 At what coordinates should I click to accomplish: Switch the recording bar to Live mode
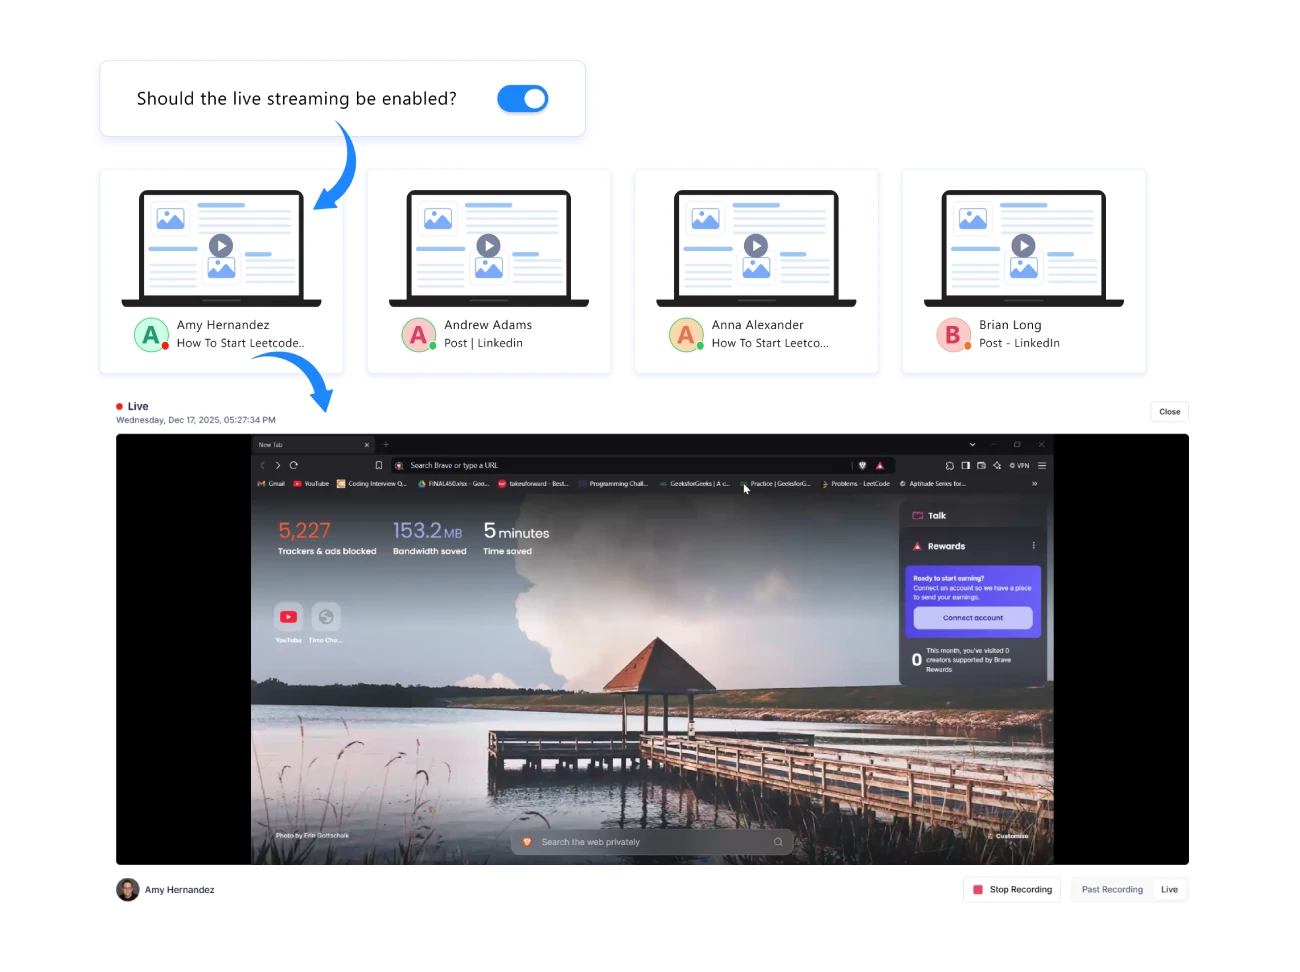pos(1169,889)
